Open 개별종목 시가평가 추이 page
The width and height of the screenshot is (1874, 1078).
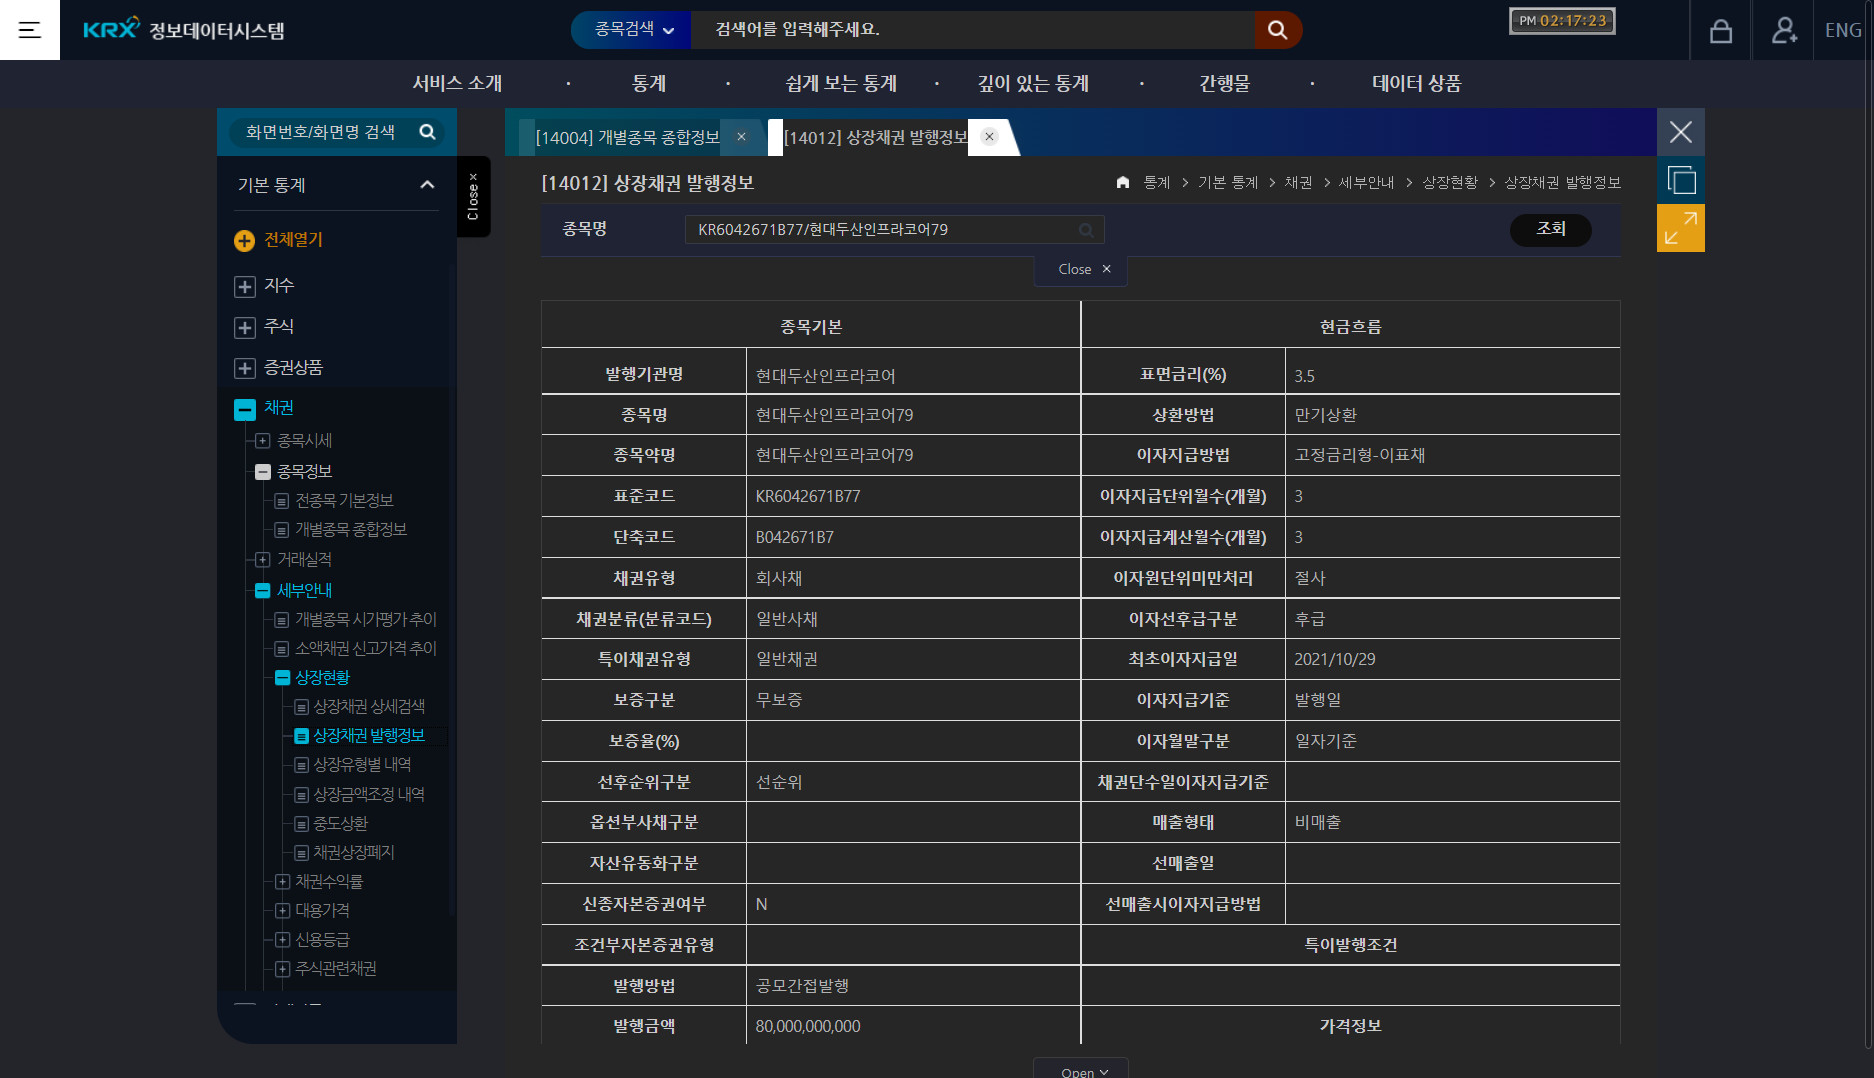coord(365,619)
